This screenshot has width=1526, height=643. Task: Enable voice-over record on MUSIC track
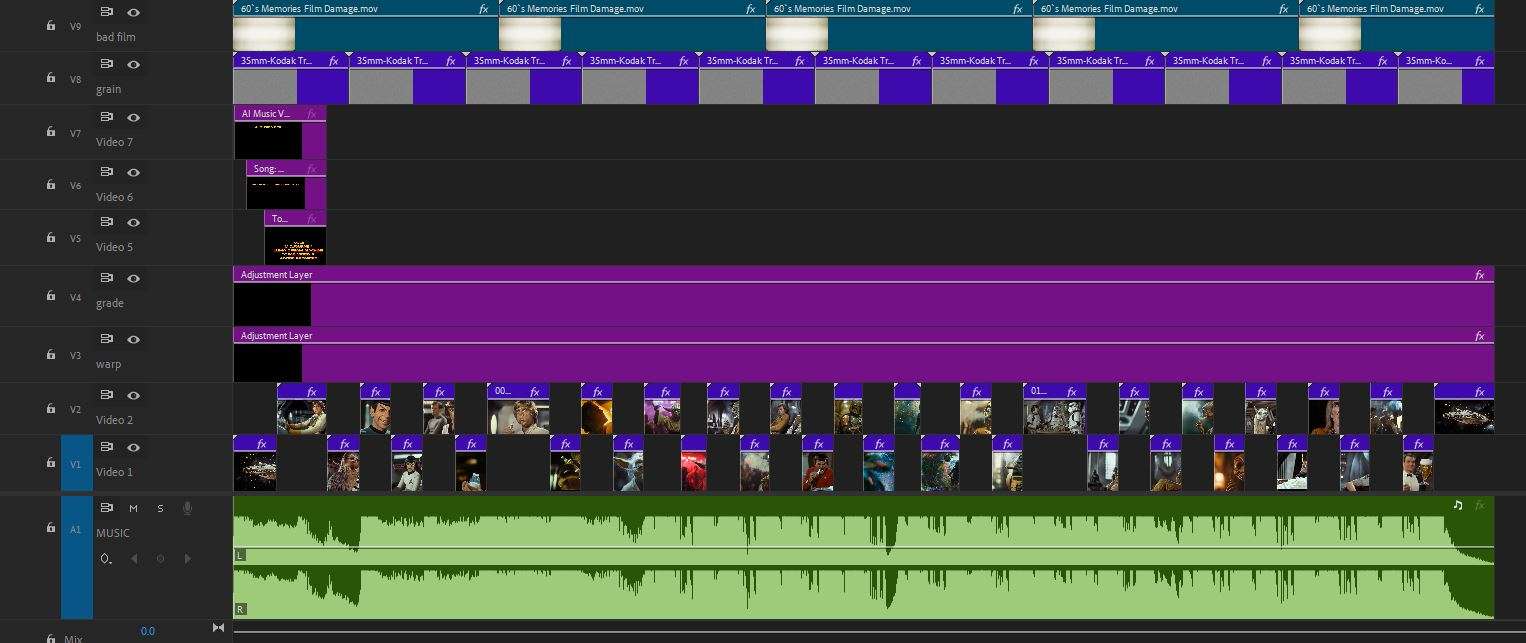(x=187, y=508)
